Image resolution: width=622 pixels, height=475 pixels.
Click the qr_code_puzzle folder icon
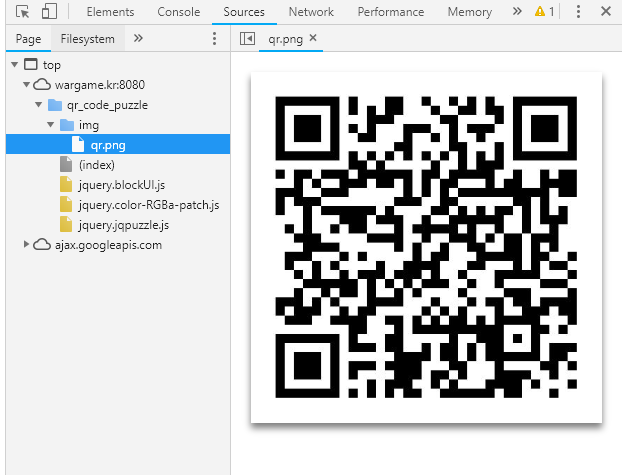click(x=55, y=105)
